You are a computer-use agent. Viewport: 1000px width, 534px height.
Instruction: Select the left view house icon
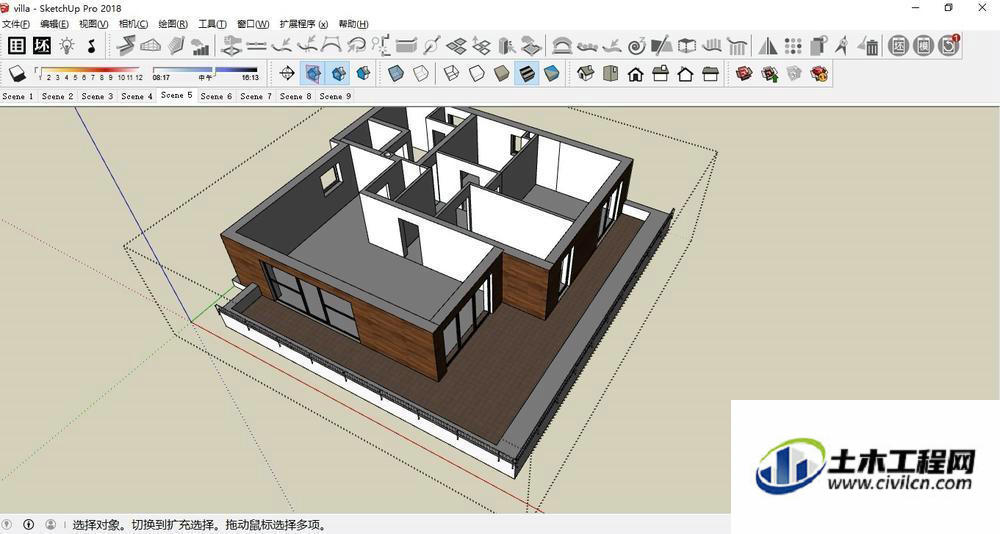pos(710,74)
